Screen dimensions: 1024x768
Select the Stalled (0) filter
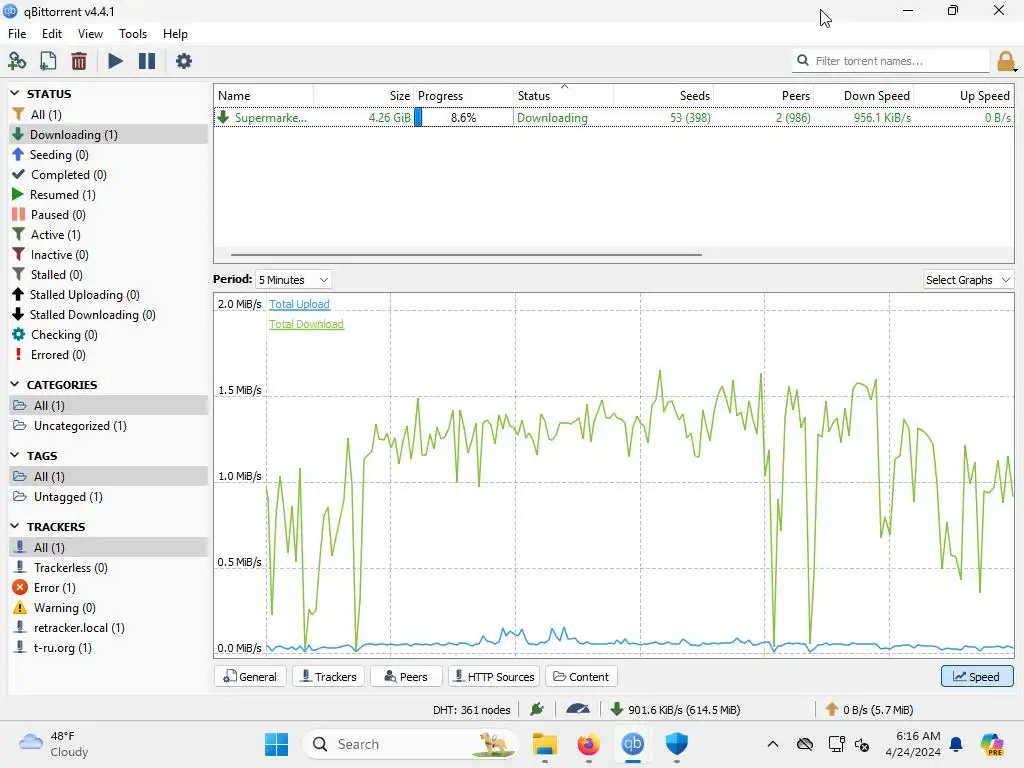point(108,275)
